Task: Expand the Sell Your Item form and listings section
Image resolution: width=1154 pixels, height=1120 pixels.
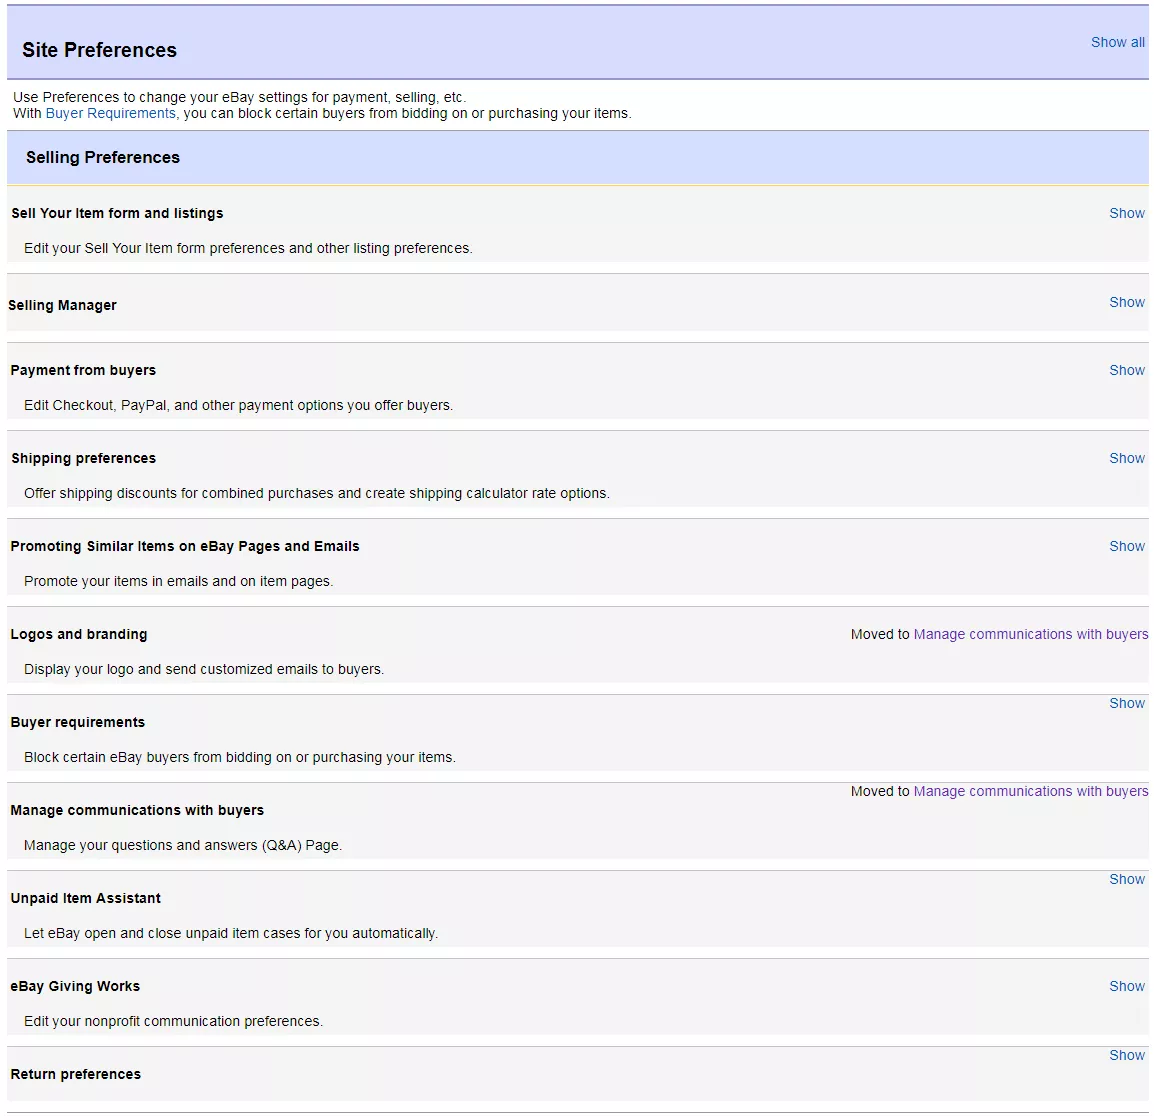Action: coord(1126,213)
